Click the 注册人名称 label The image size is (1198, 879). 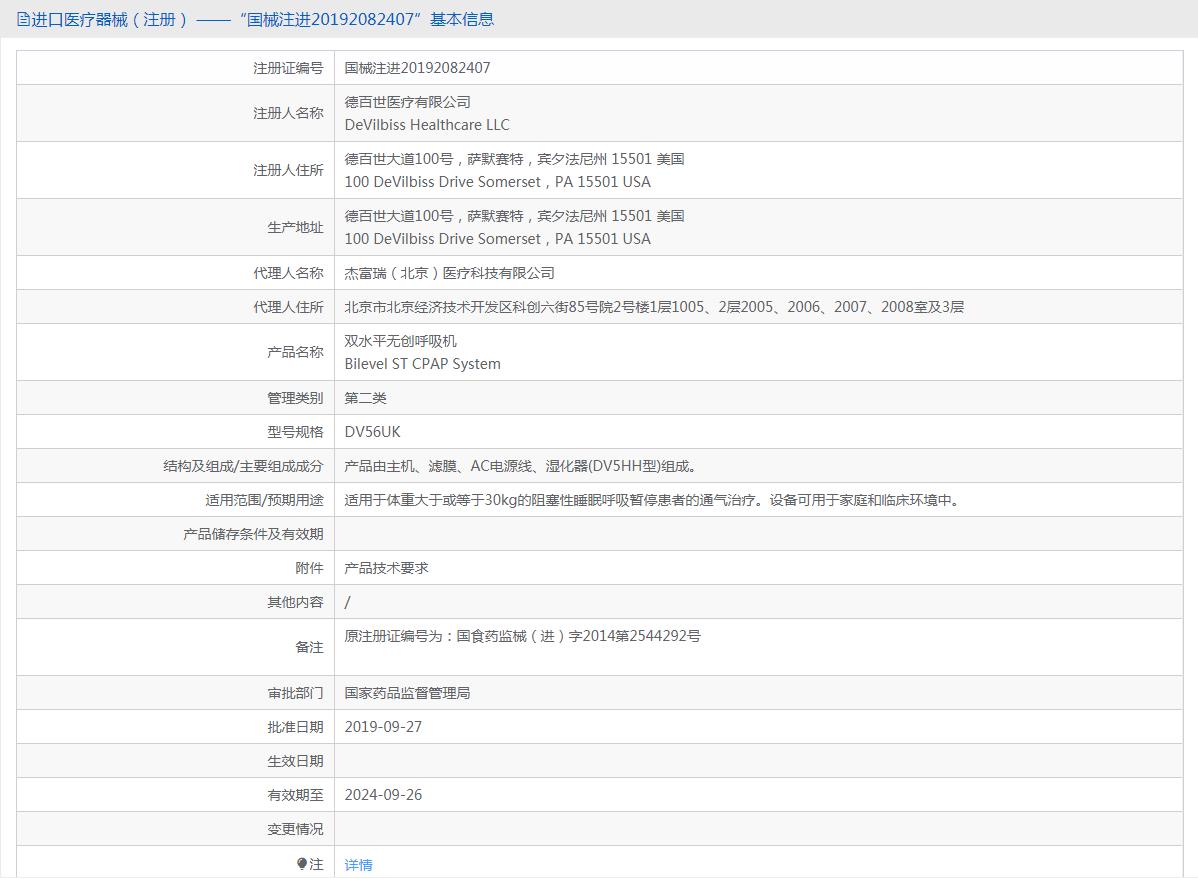(x=288, y=113)
